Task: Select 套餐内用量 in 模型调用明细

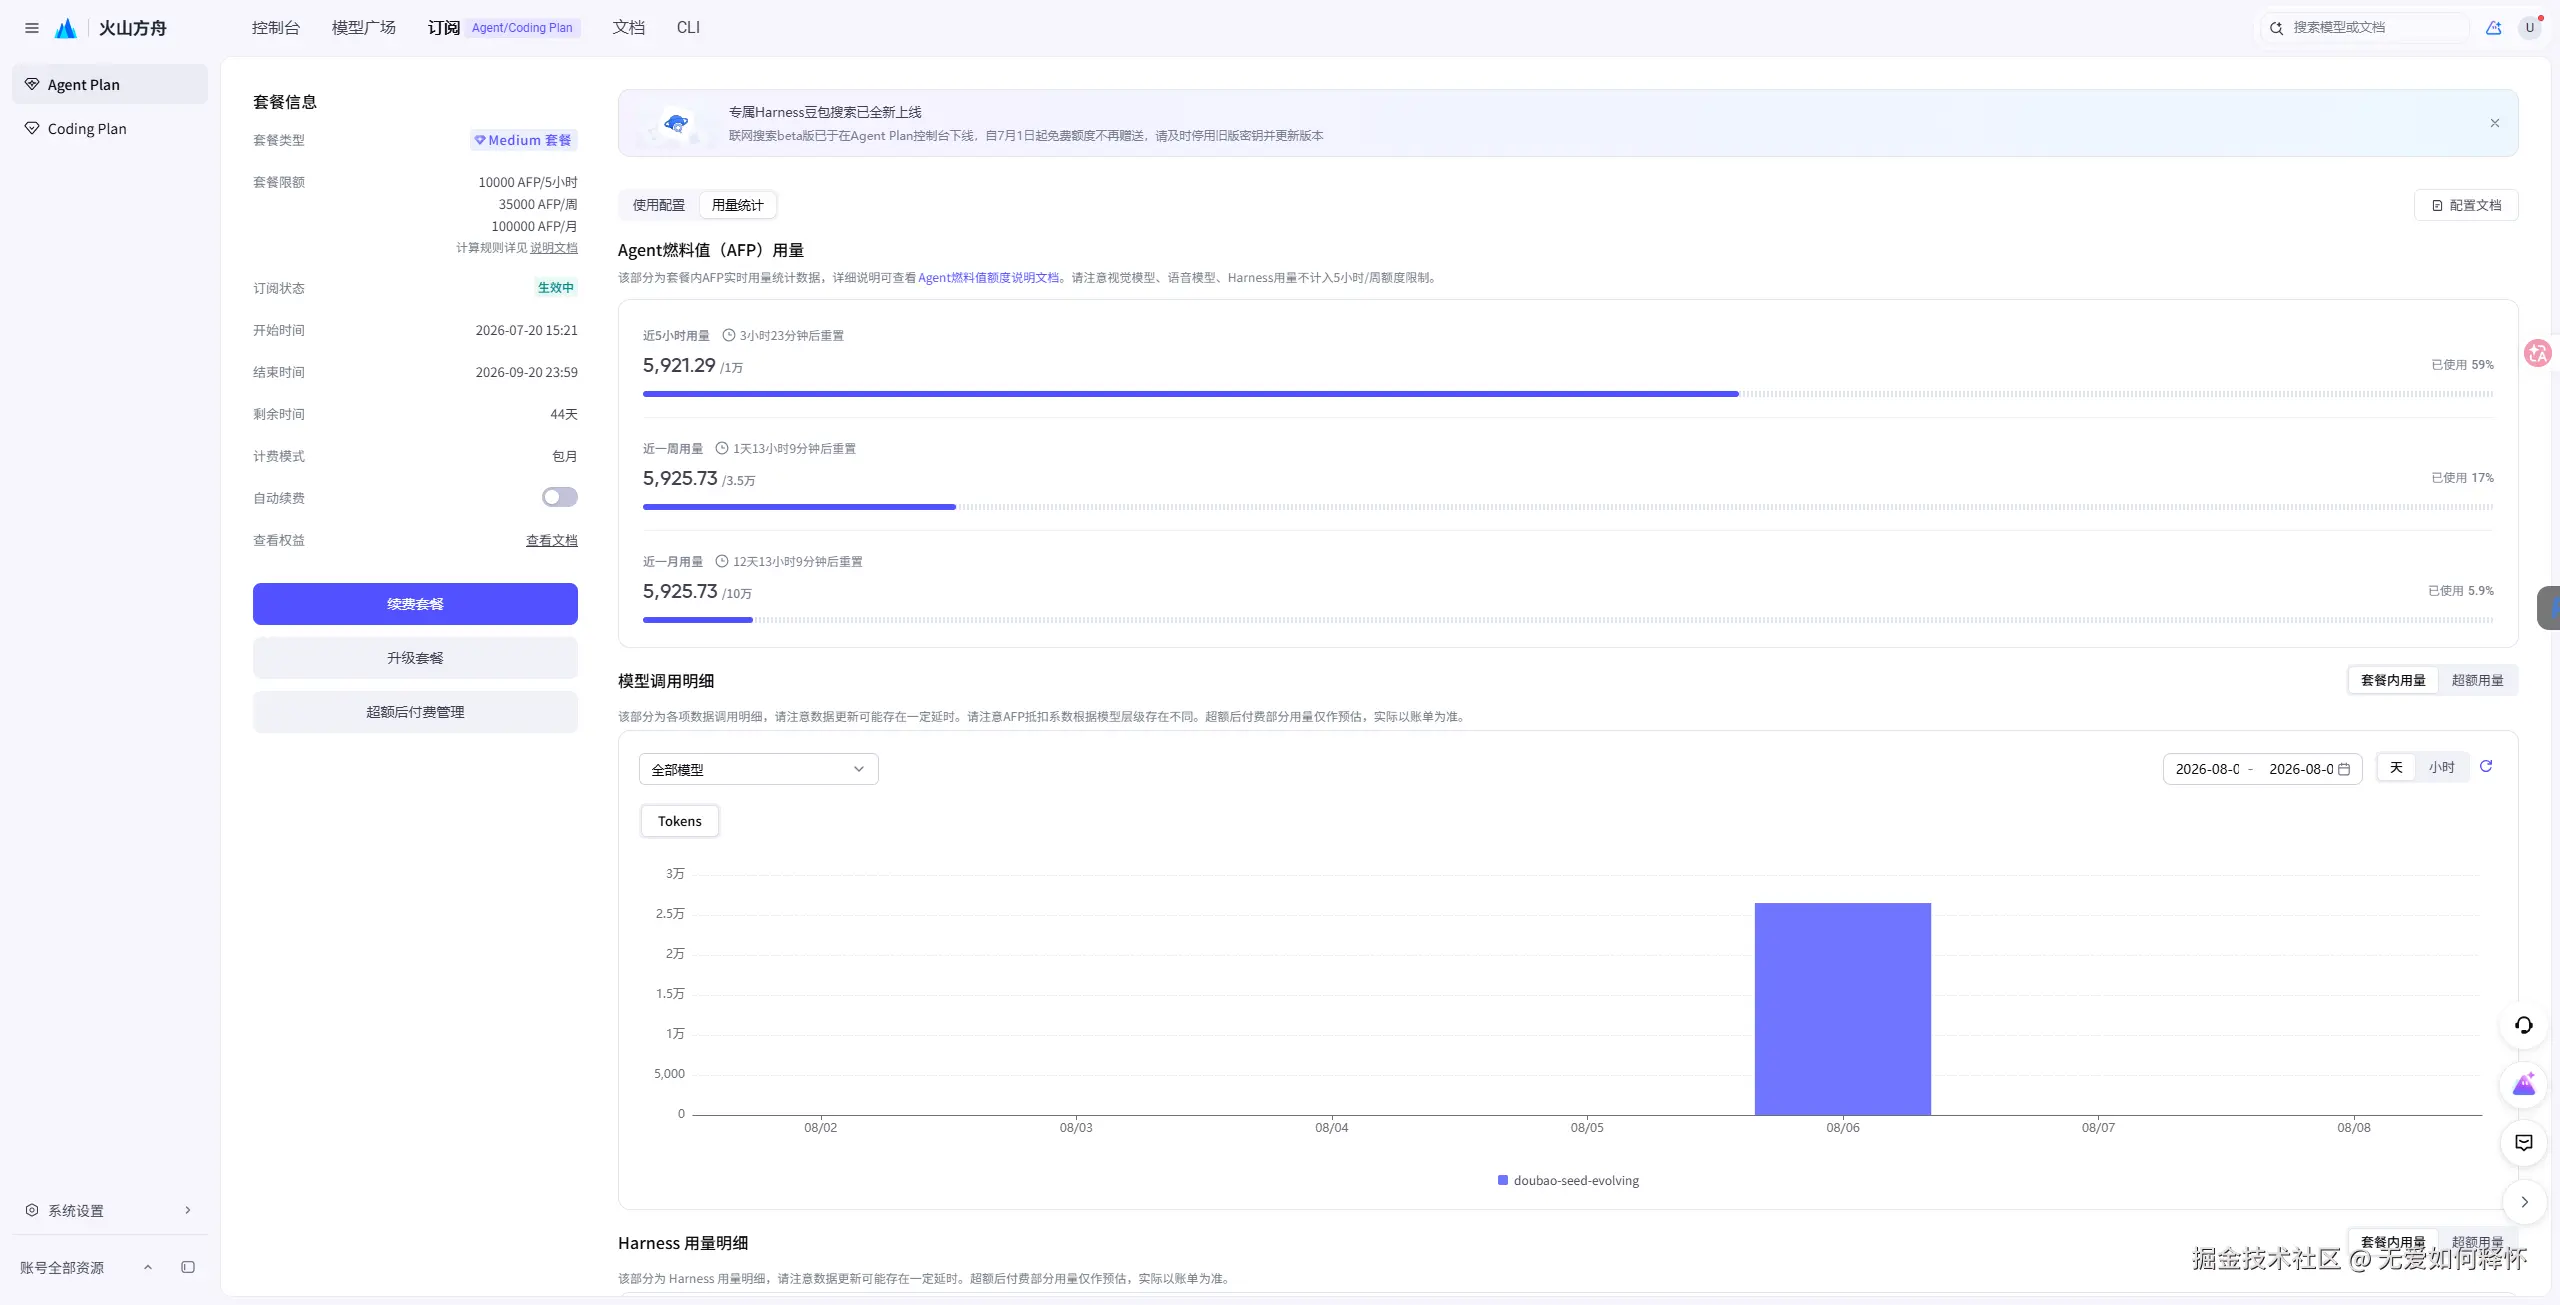Action: point(2393,681)
